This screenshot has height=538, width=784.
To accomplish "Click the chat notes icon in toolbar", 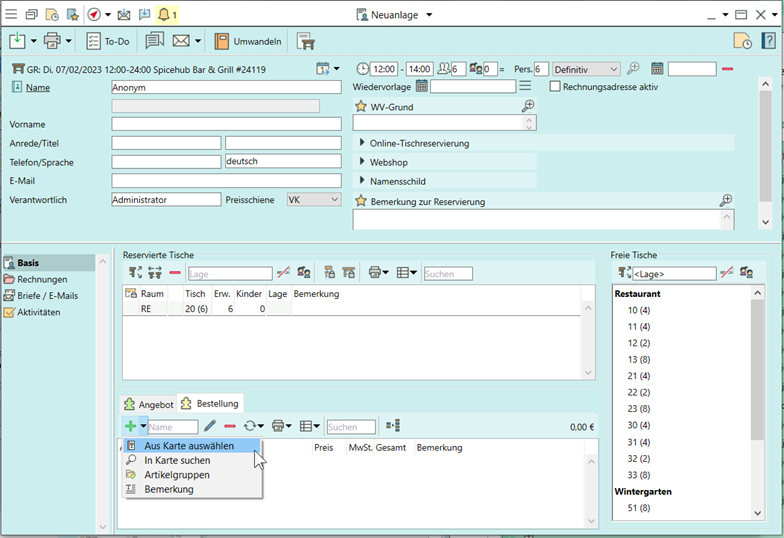I will [x=154, y=41].
